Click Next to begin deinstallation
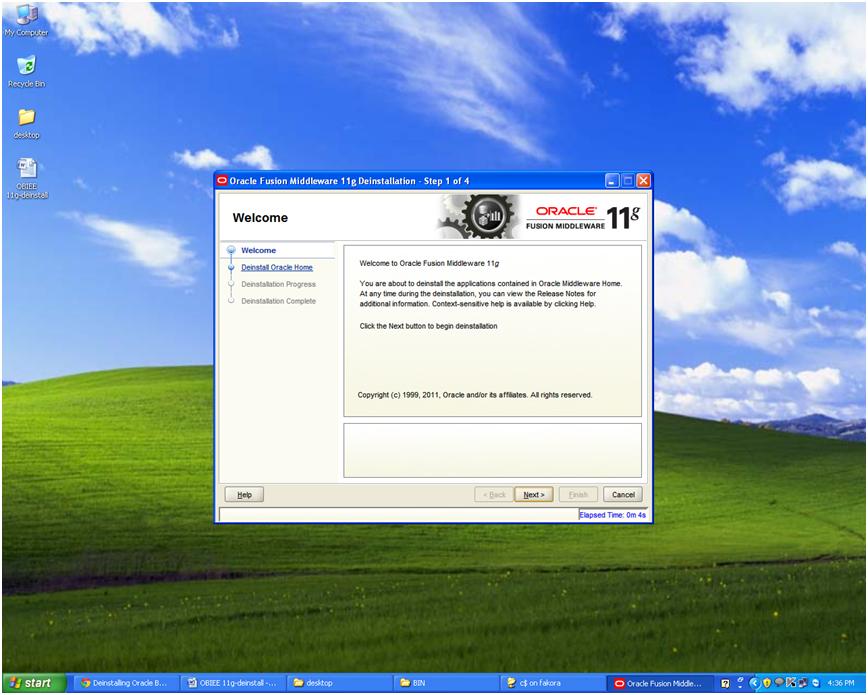868x695 pixels. tap(534, 495)
